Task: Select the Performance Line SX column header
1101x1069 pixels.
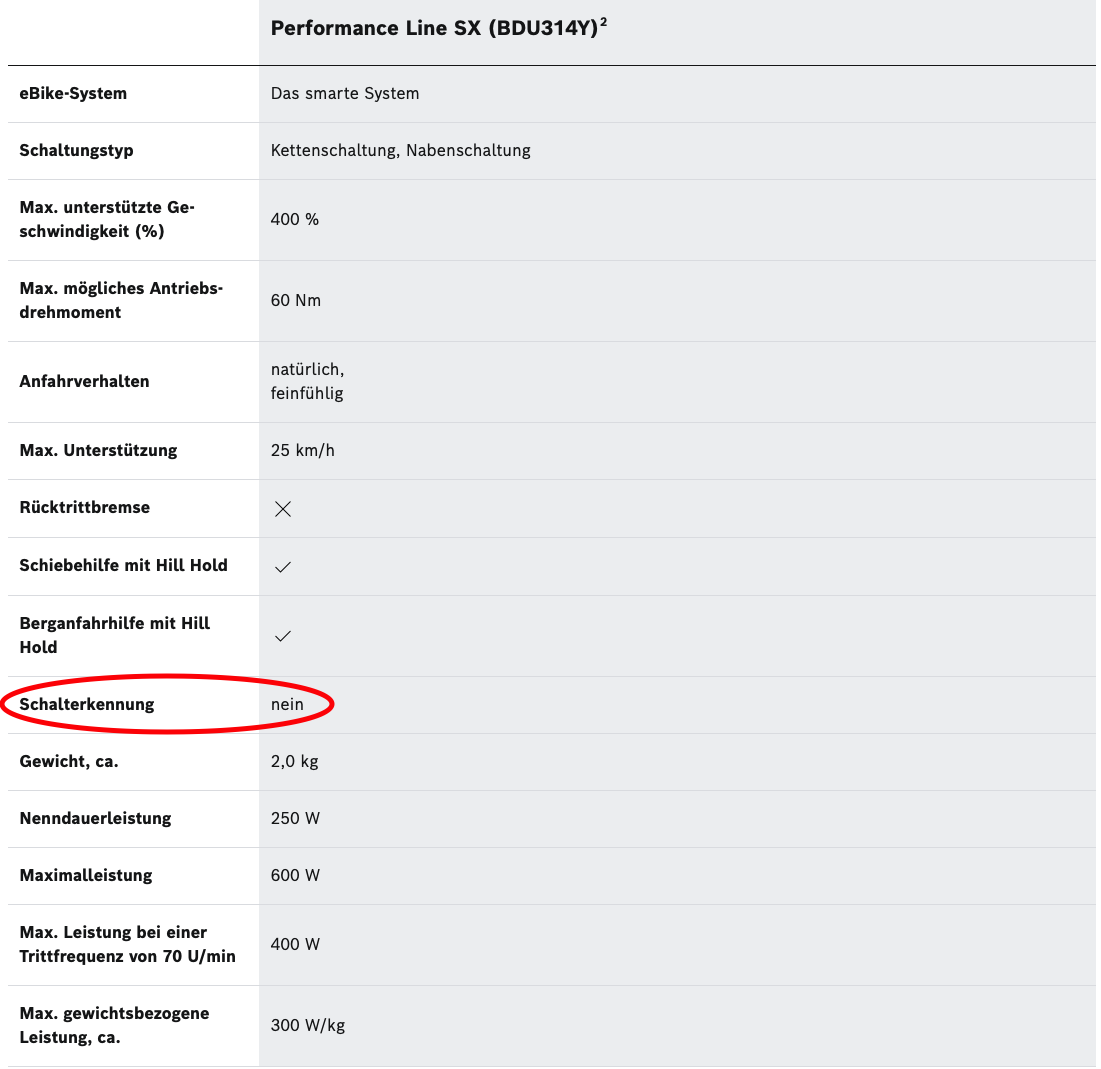Action: pyautogui.click(x=435, y=28)
